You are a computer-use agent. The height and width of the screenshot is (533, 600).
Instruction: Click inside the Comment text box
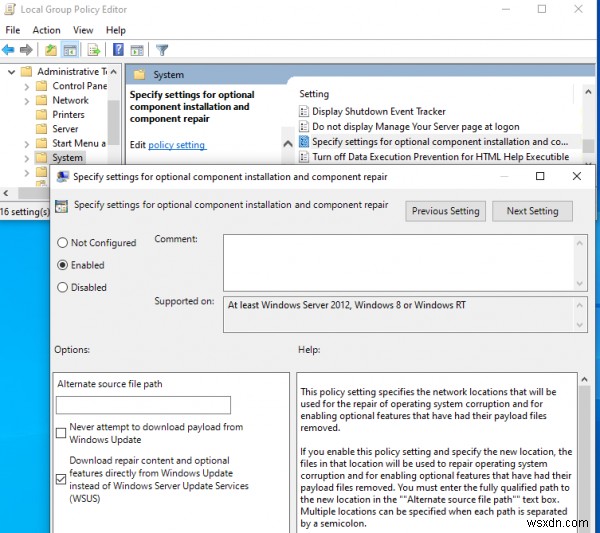click(399, 263)
